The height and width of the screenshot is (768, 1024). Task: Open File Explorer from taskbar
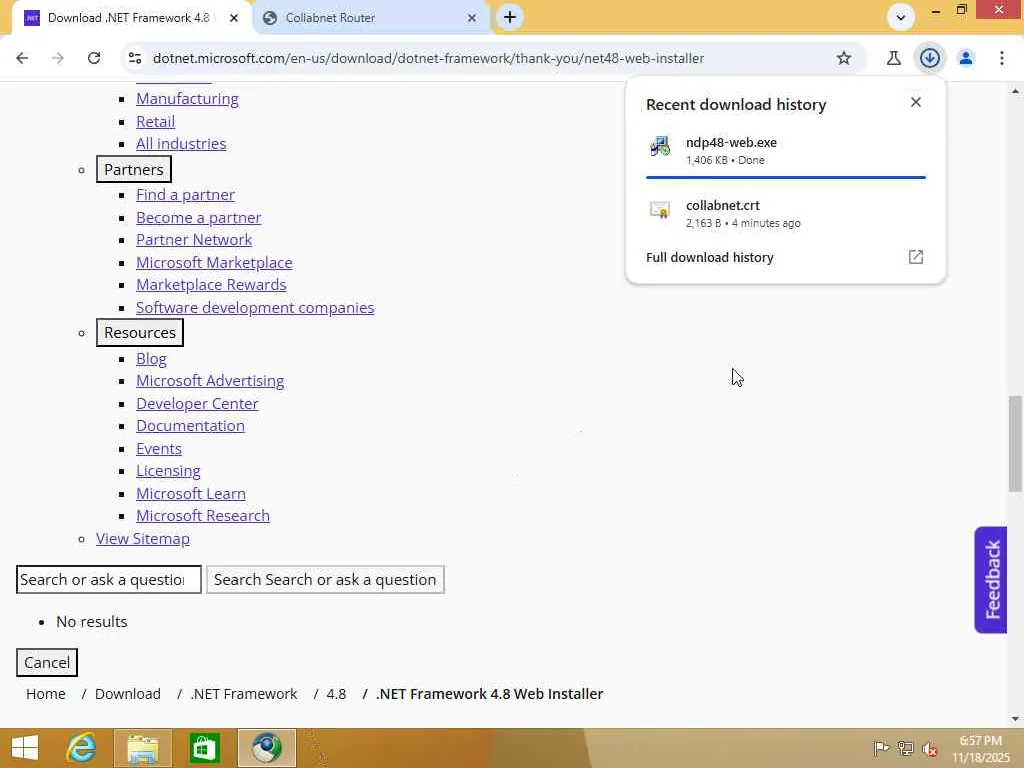tap(142, 748)
